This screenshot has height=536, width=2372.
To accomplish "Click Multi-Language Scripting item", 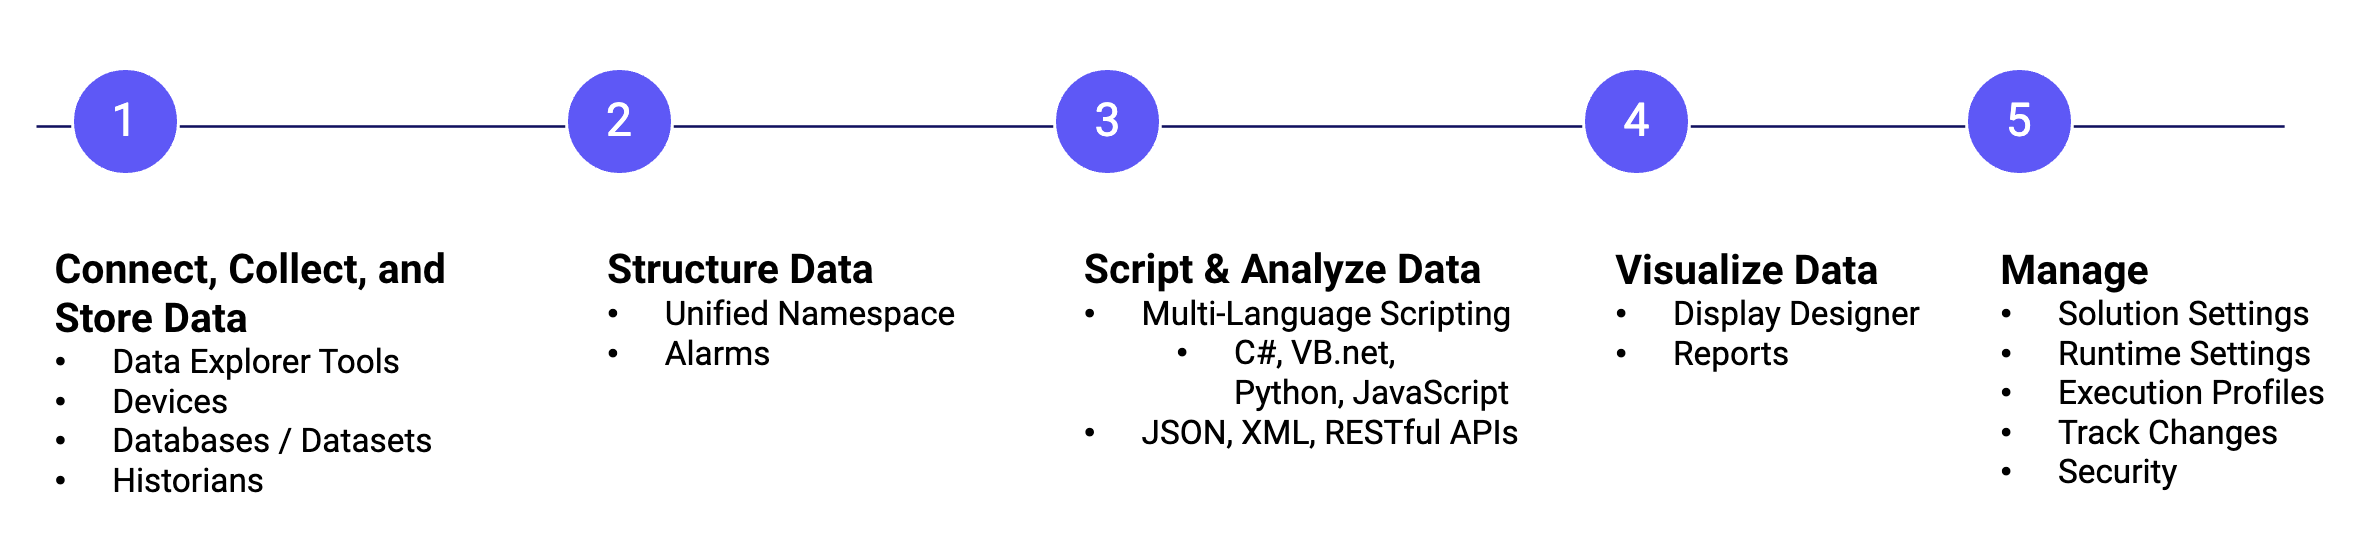I will tap(1326, 314).
